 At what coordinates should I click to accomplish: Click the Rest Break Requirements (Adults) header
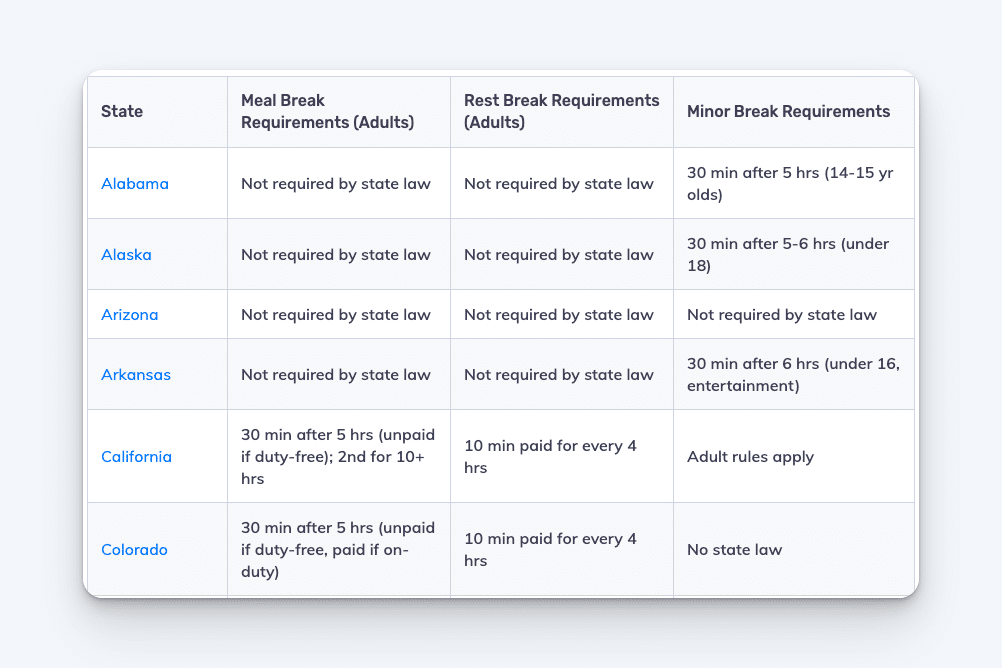pos(562,111)
